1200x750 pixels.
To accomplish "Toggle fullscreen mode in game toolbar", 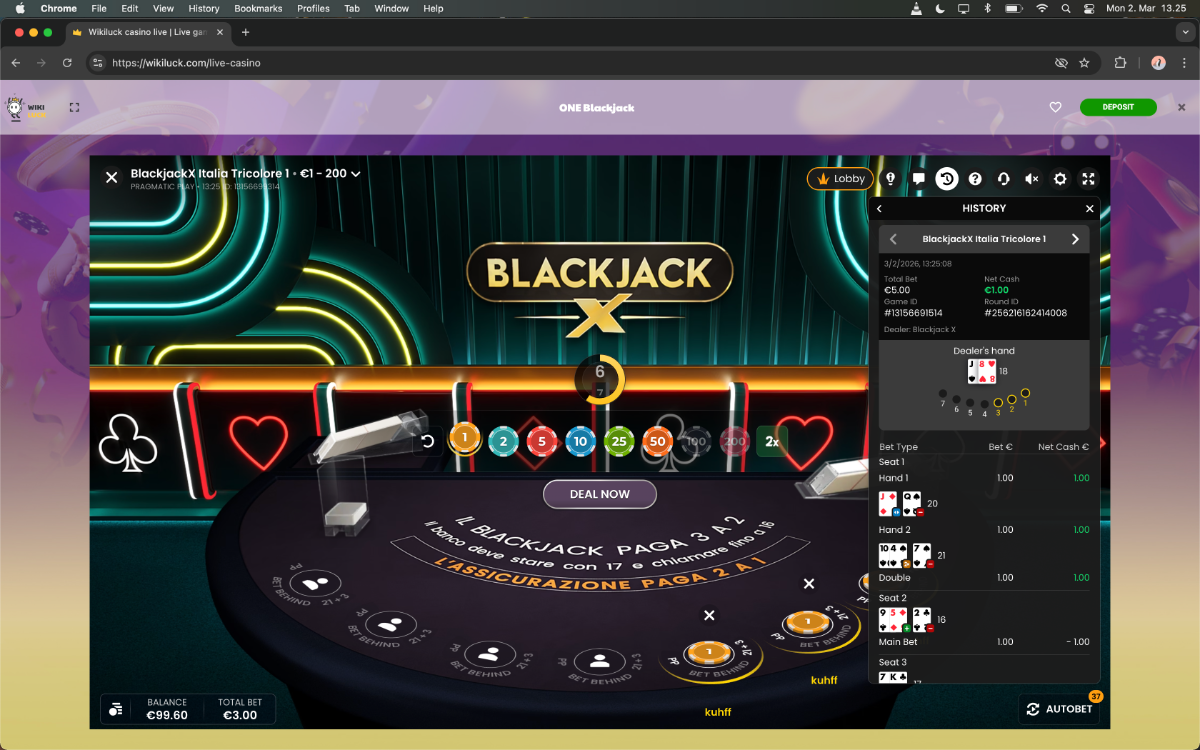I will tap(1088, 179).
